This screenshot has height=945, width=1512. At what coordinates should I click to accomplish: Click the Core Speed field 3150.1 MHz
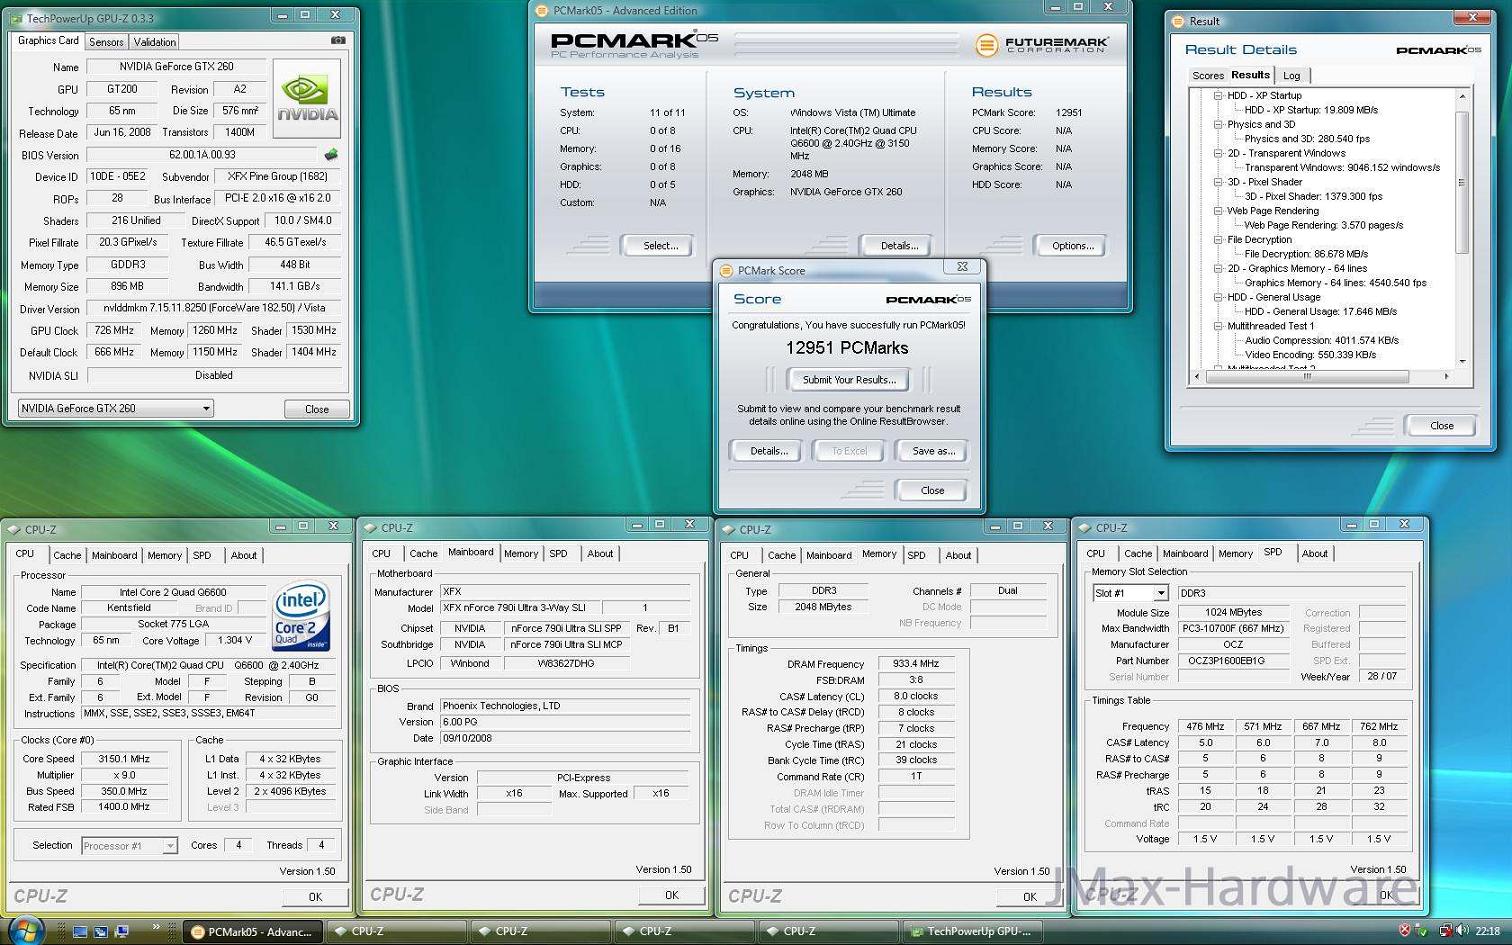(124, 759)
